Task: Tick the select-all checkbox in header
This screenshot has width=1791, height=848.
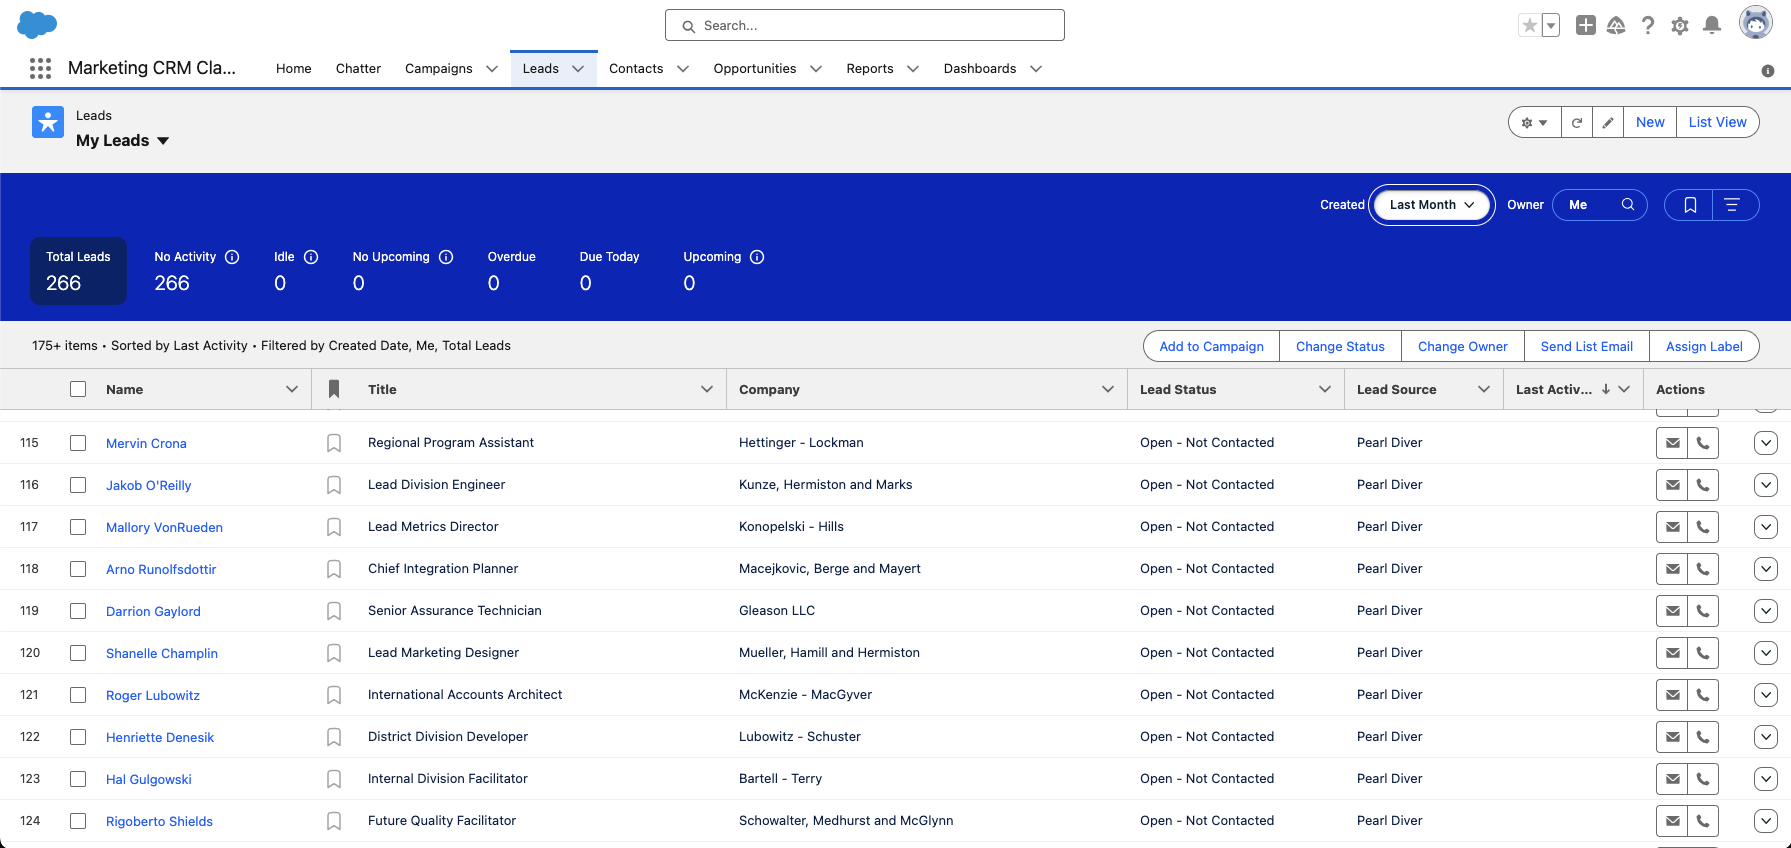Action: [78, 389]
